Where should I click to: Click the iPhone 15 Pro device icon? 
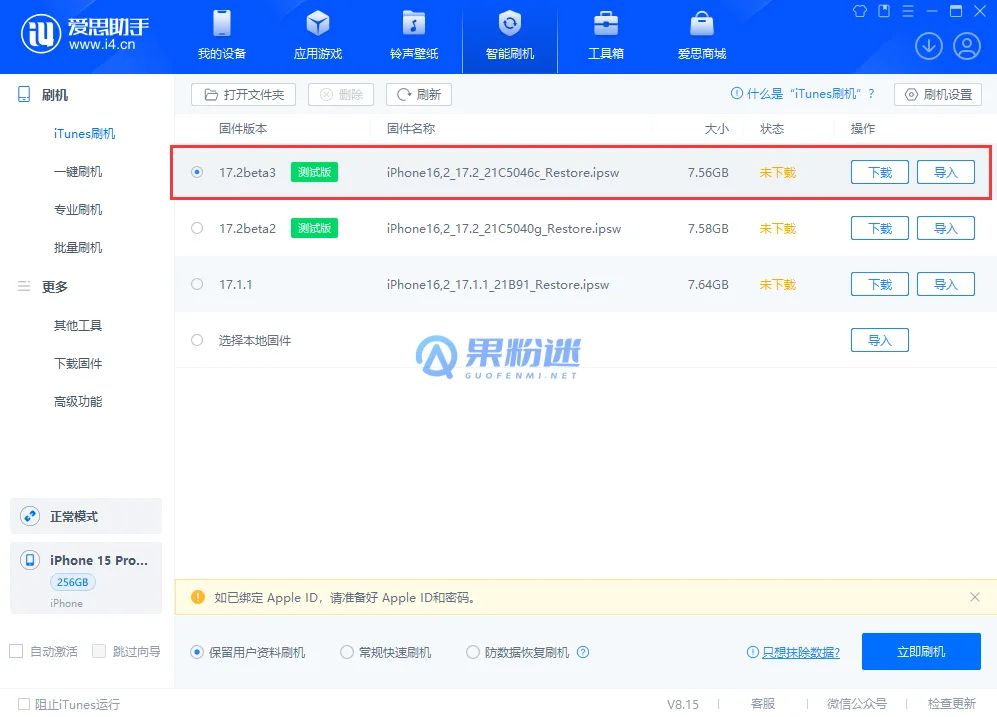(29, 560)
